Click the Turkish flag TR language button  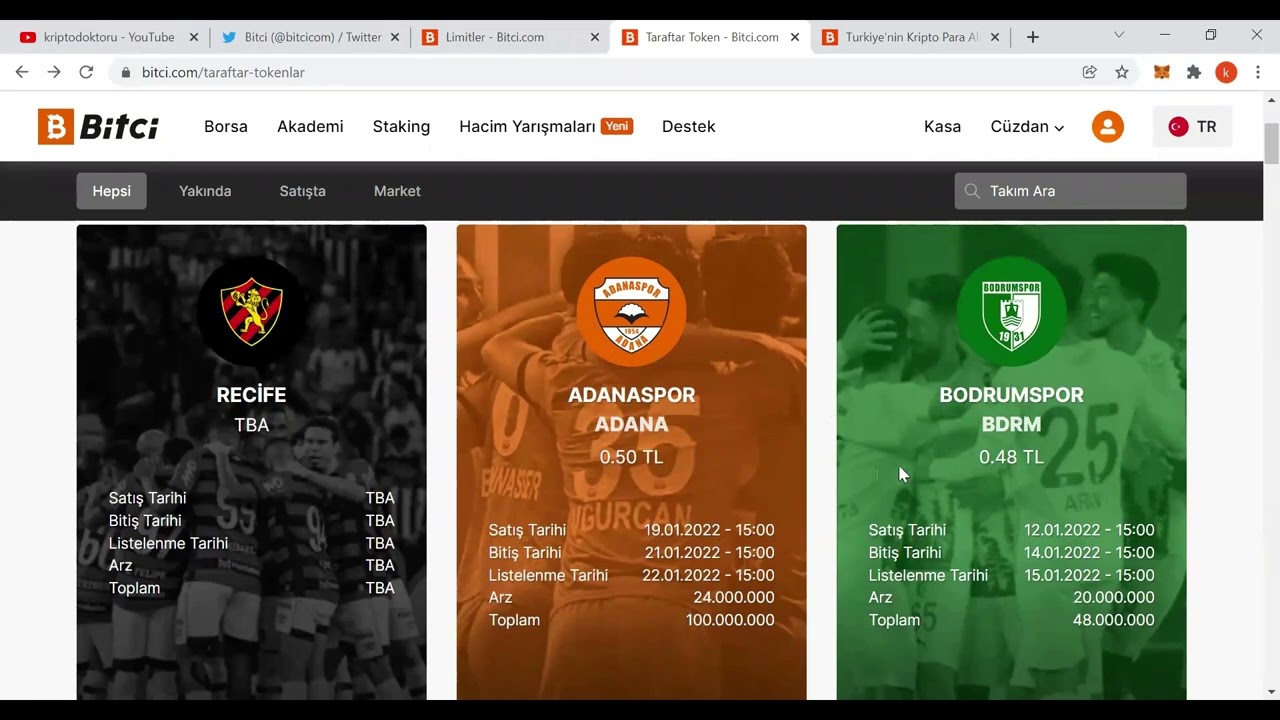[x=1192, y=127]
